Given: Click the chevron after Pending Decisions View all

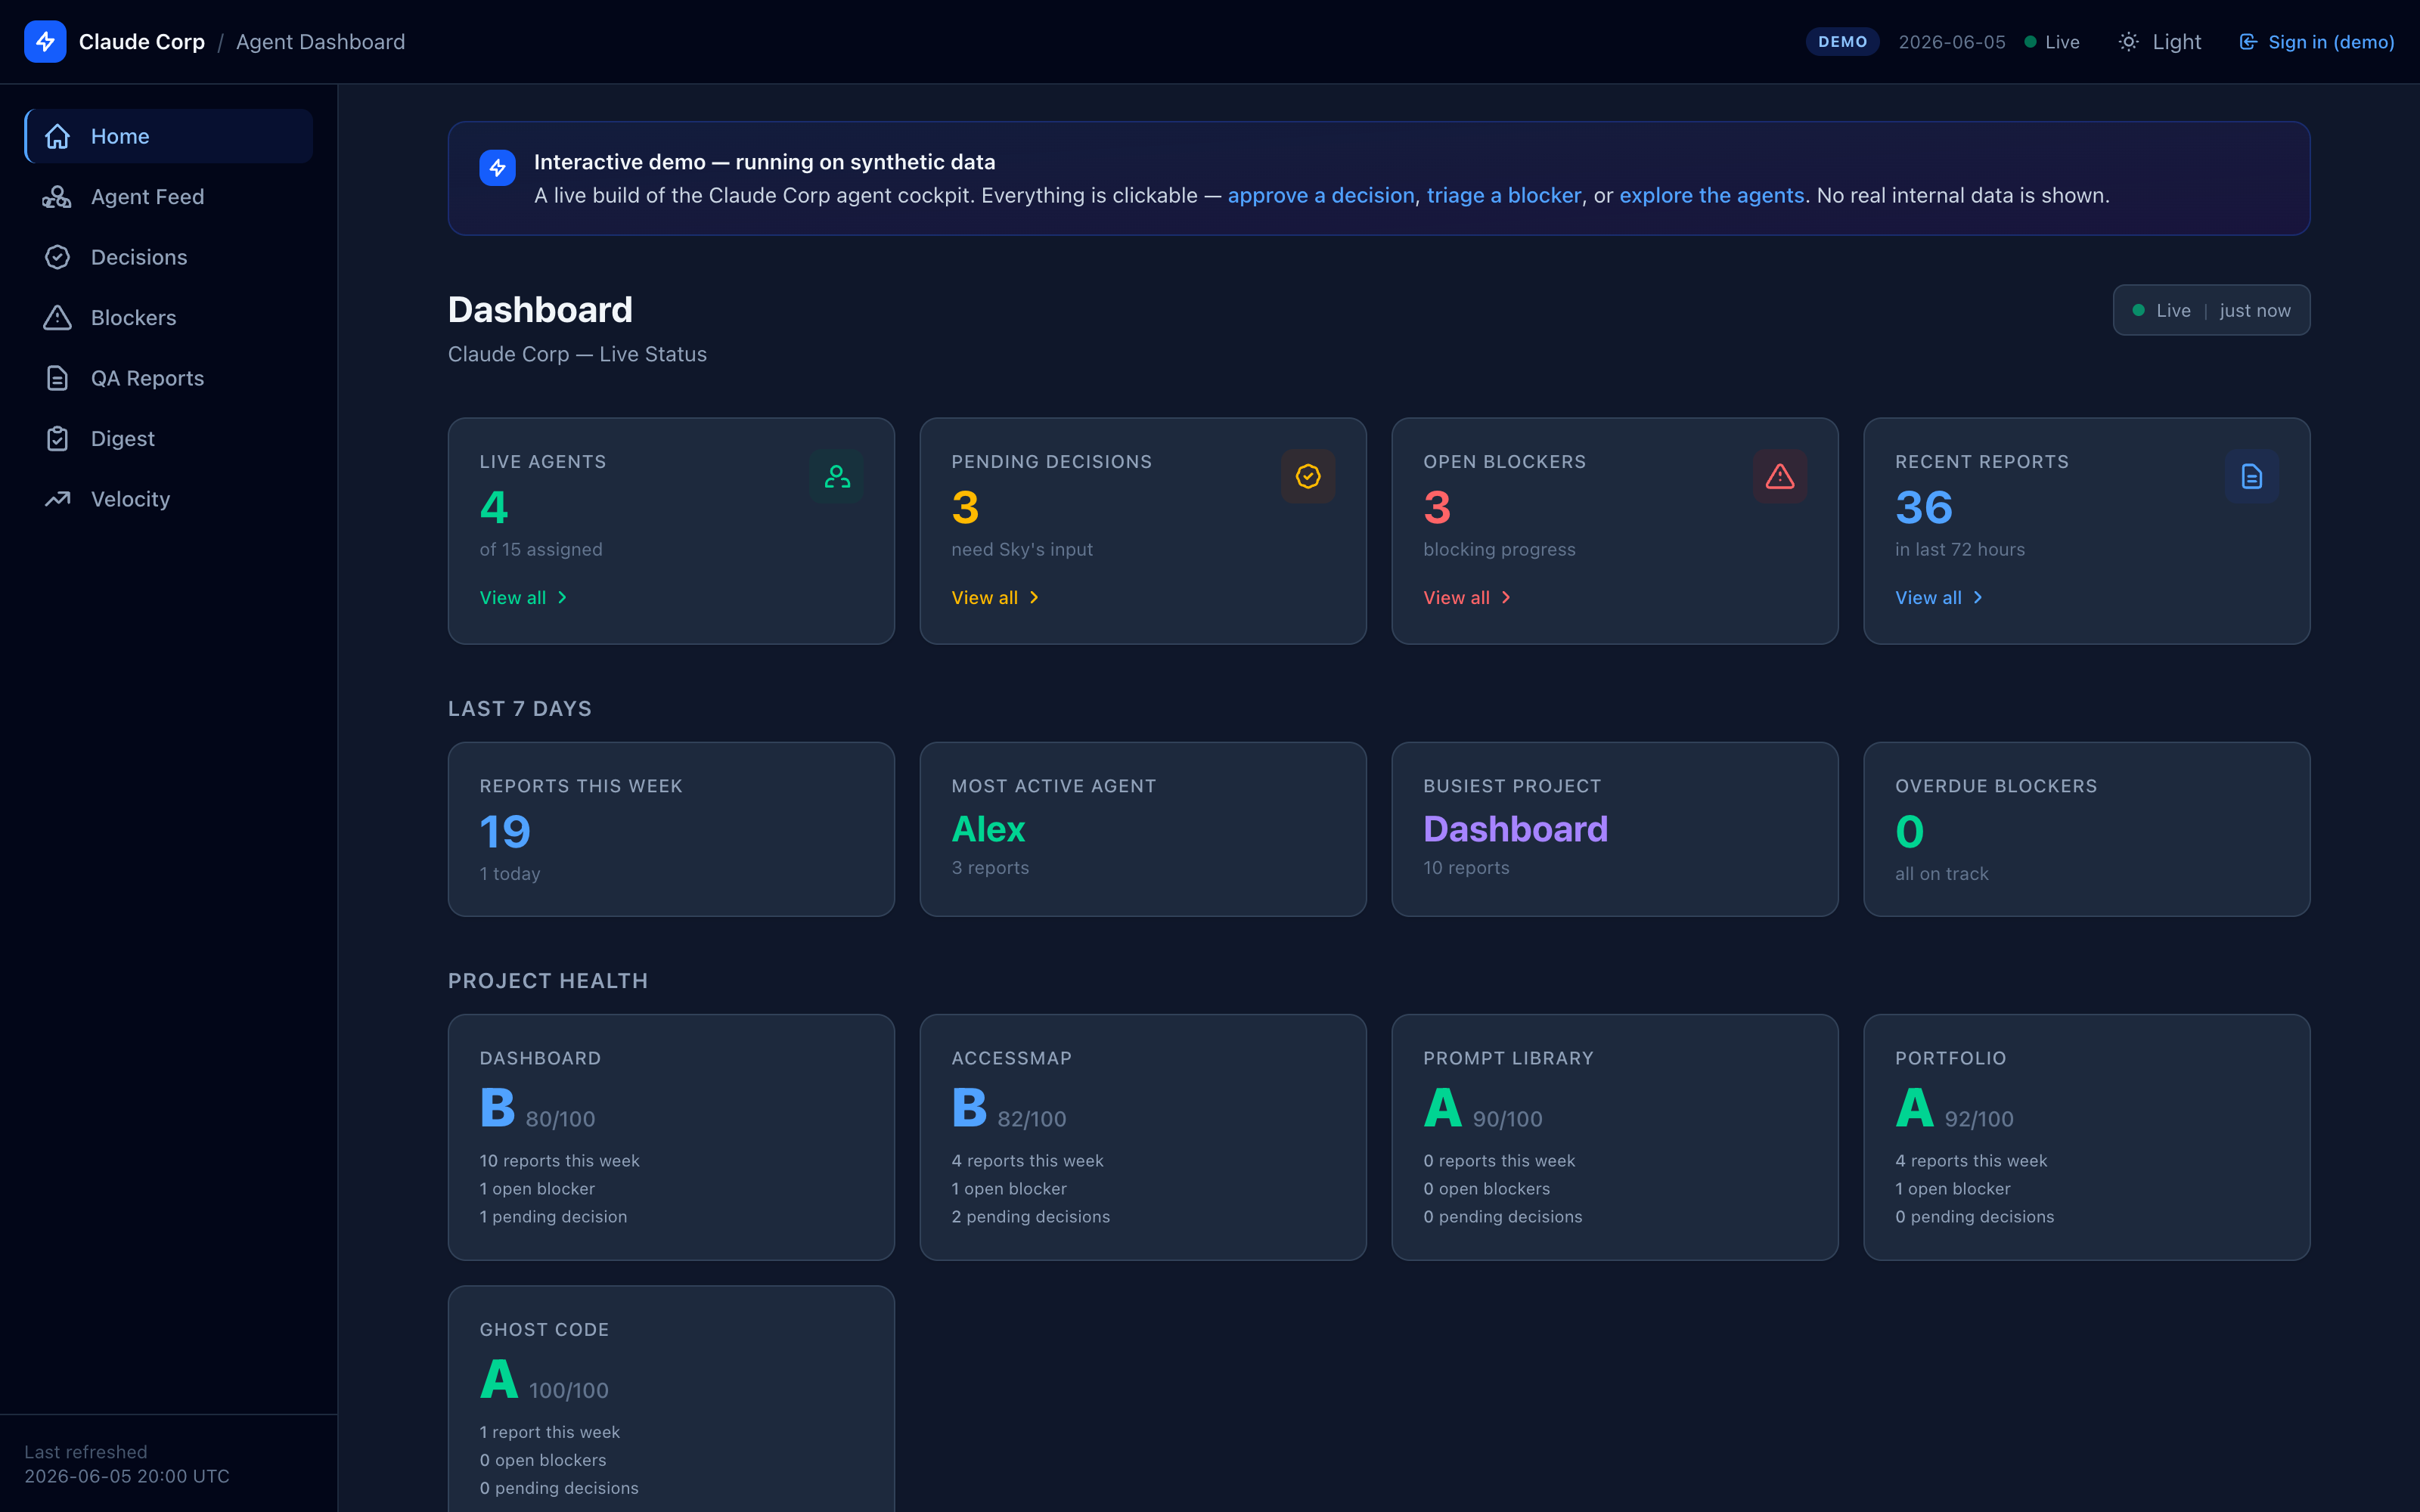Looking at the screenshot, I should 1034,598.
